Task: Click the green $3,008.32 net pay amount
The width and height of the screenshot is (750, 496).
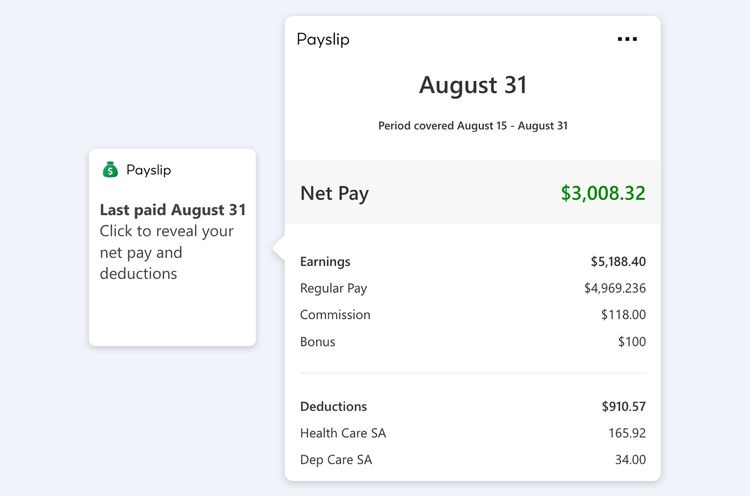Action: tap(602, 193)
